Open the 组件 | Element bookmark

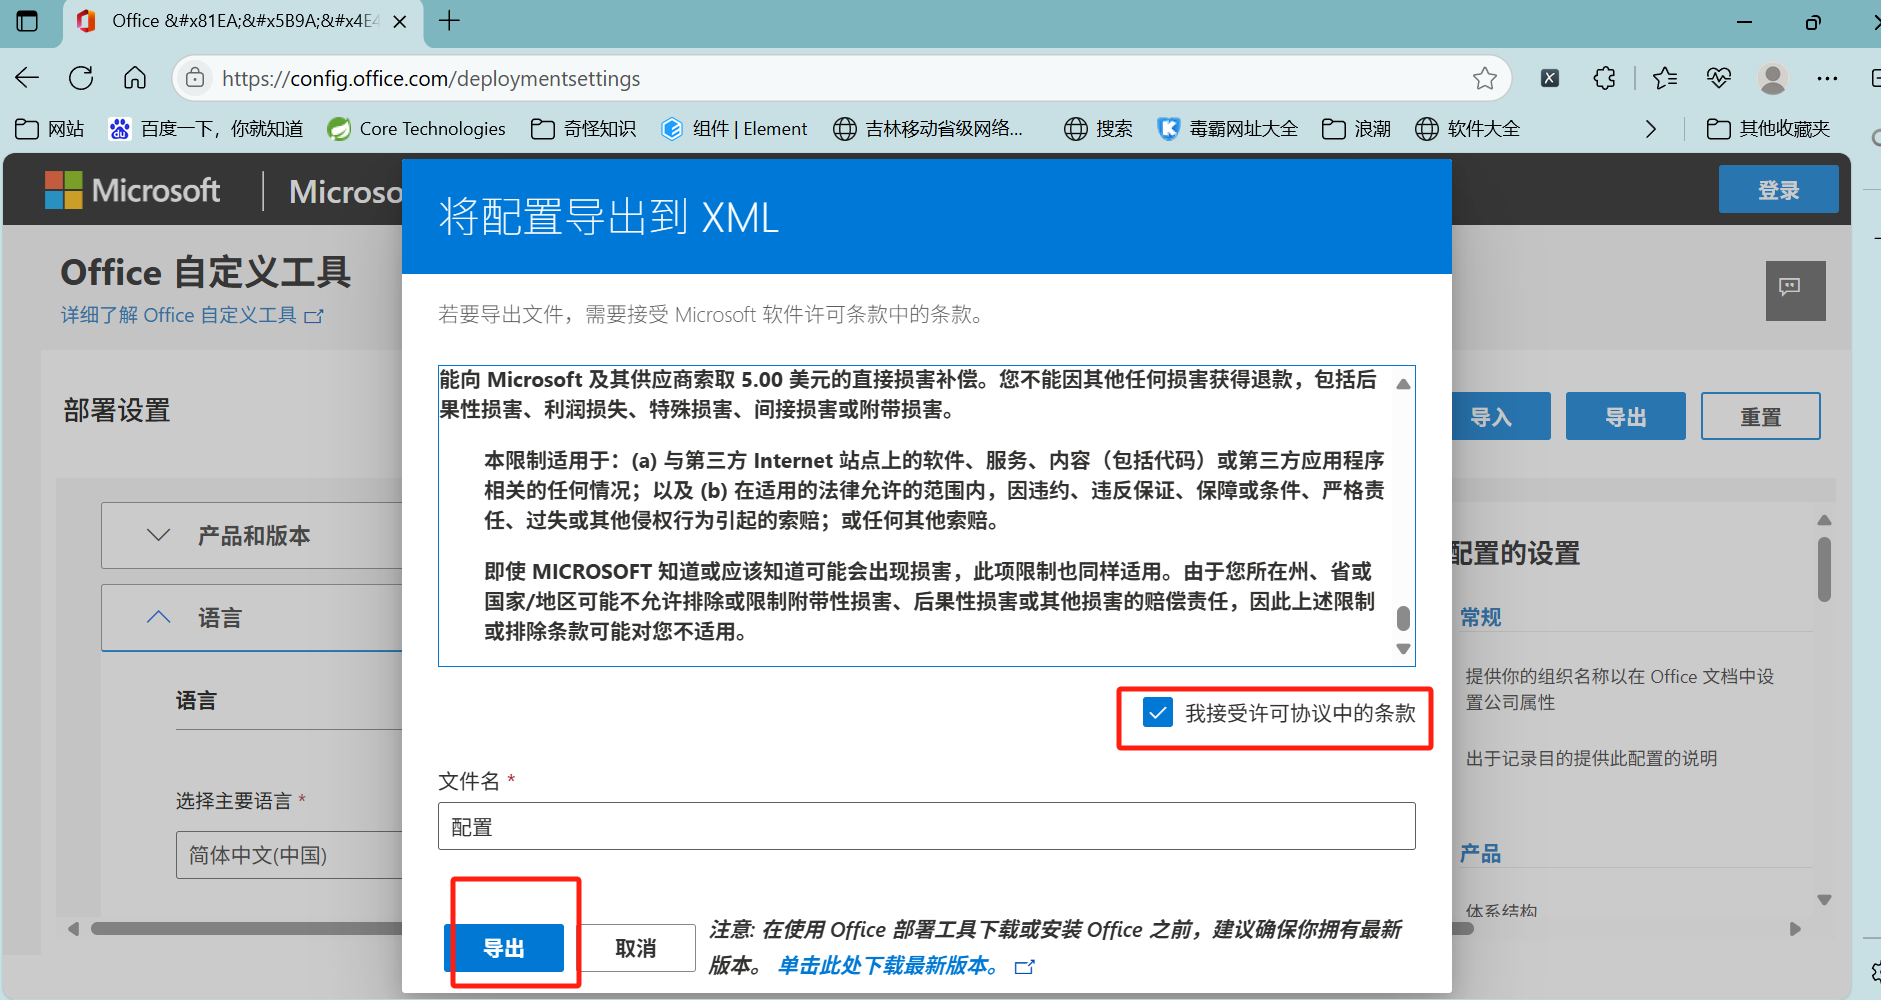734,129
